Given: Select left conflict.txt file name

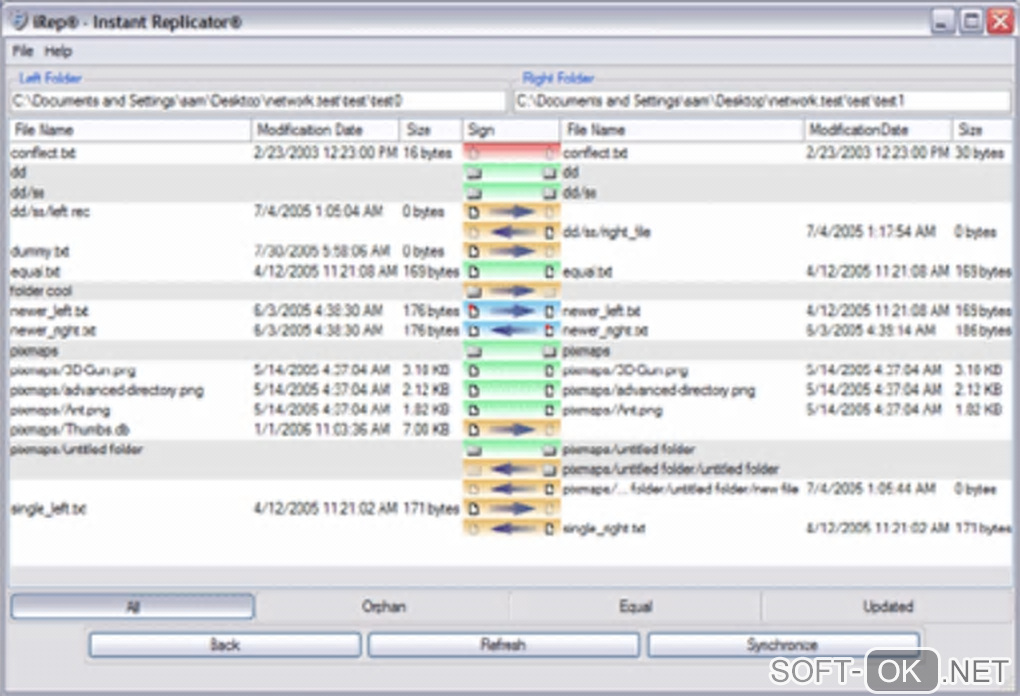Looking at the screenshot, I should (43, 153).
